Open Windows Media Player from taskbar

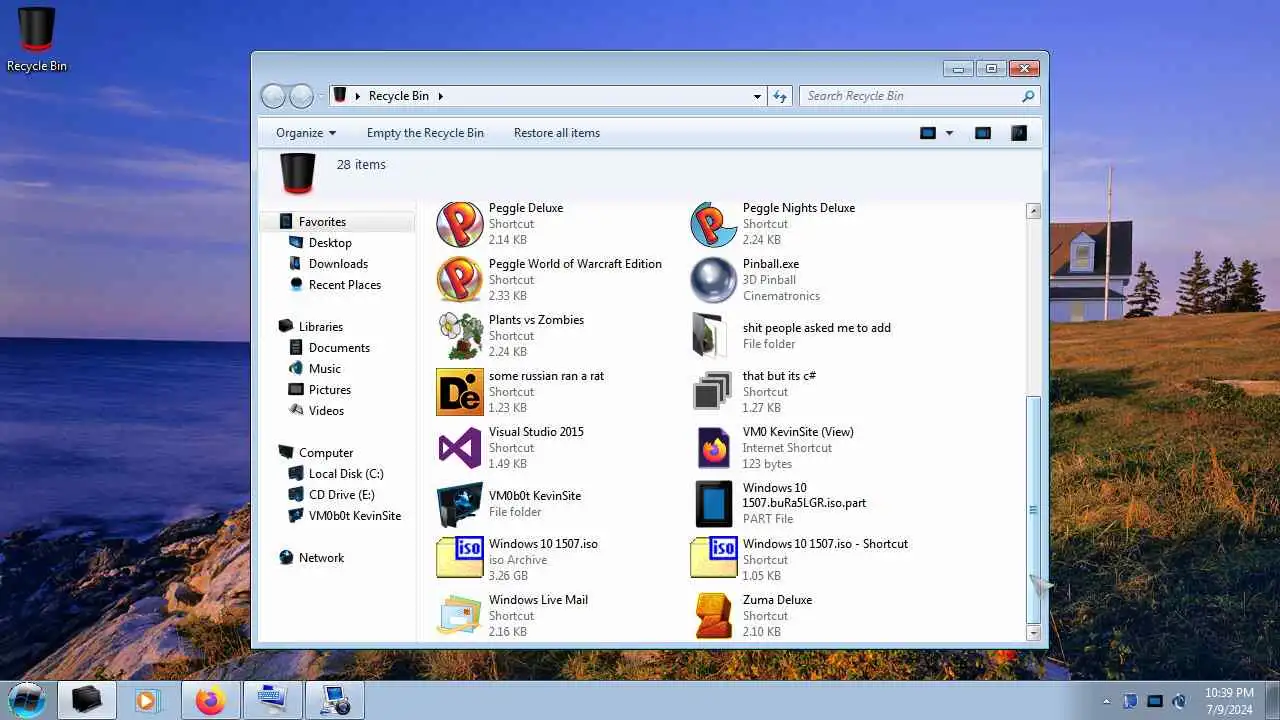click(x=149, y=701)
